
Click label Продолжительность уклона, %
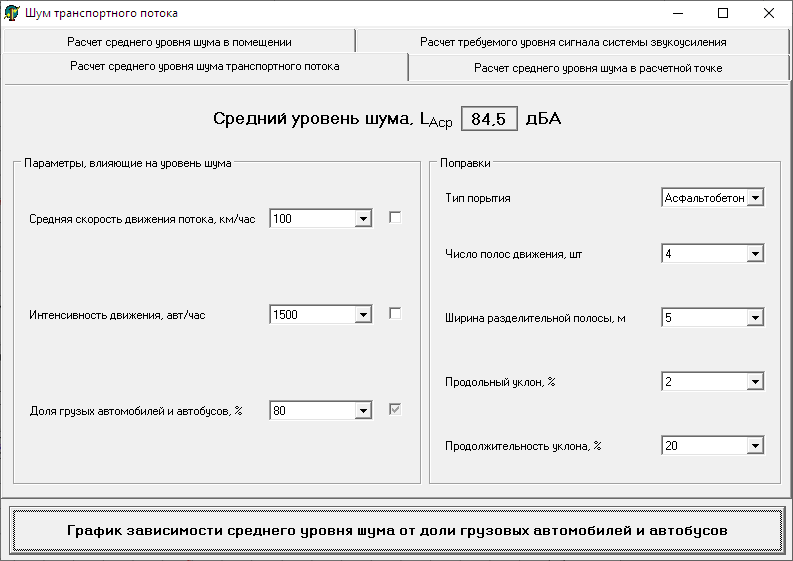coord(523,446)
